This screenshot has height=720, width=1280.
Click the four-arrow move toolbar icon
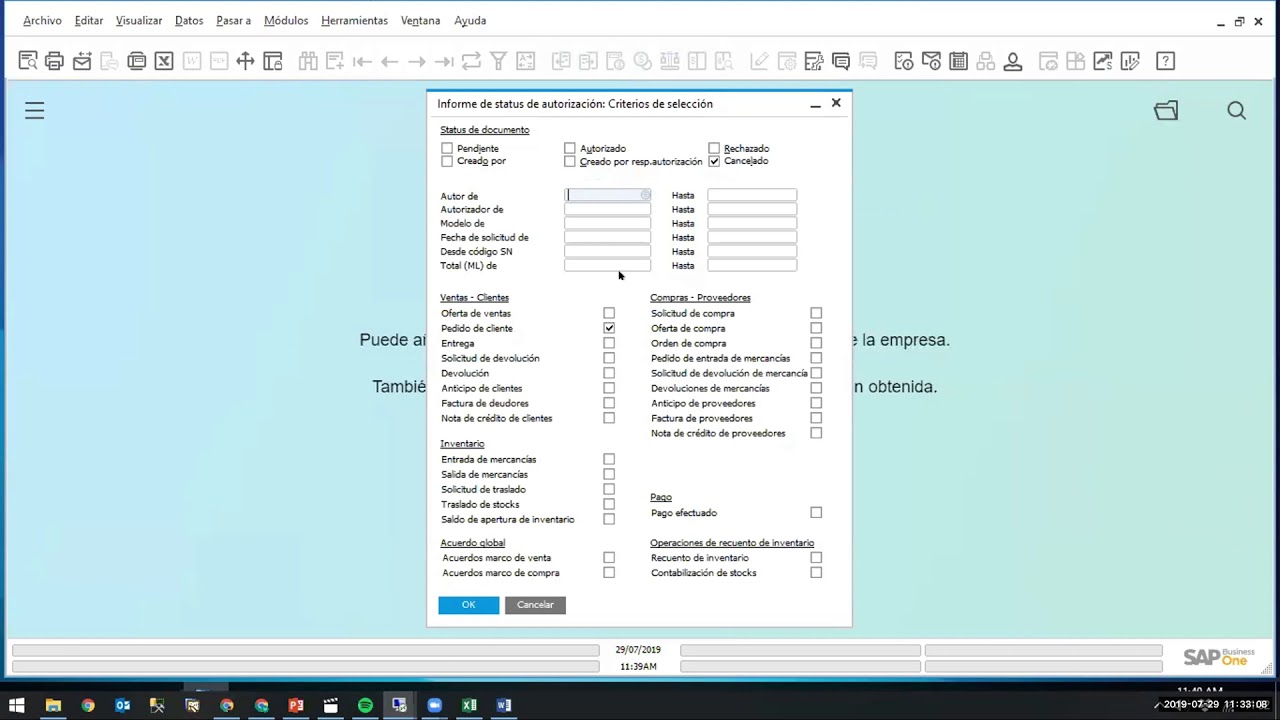245,61
